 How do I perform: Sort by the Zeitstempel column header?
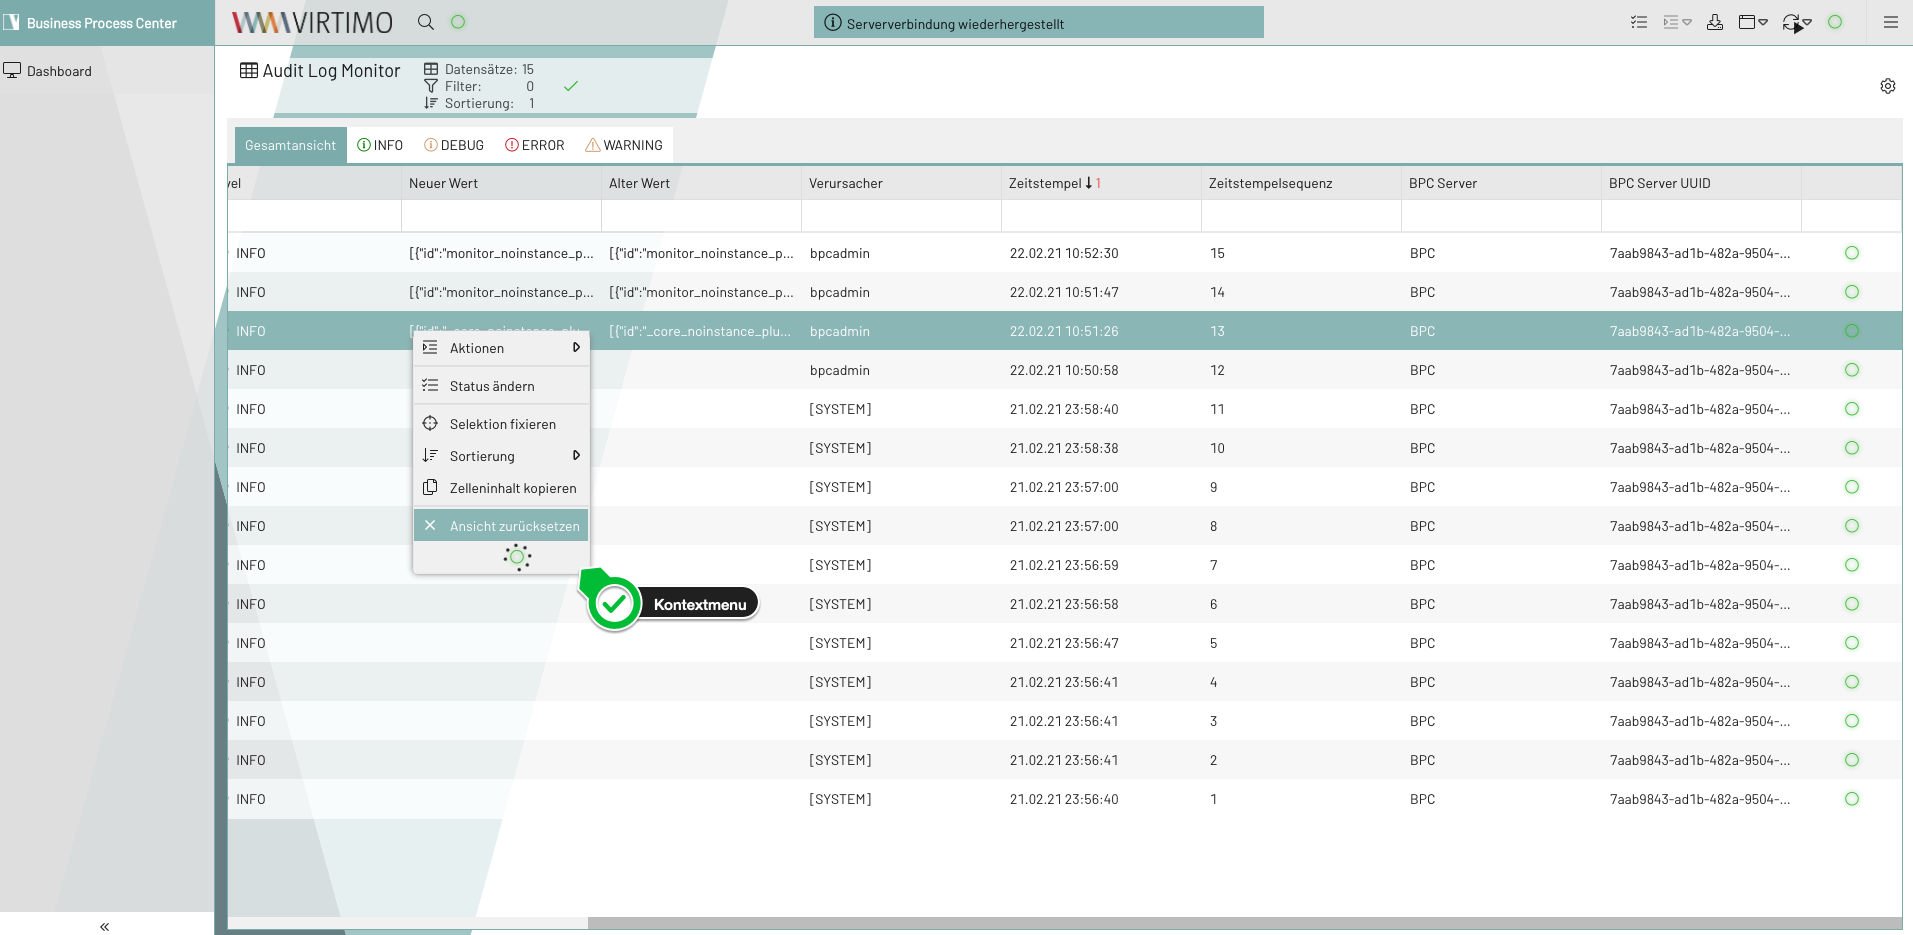1045,183
